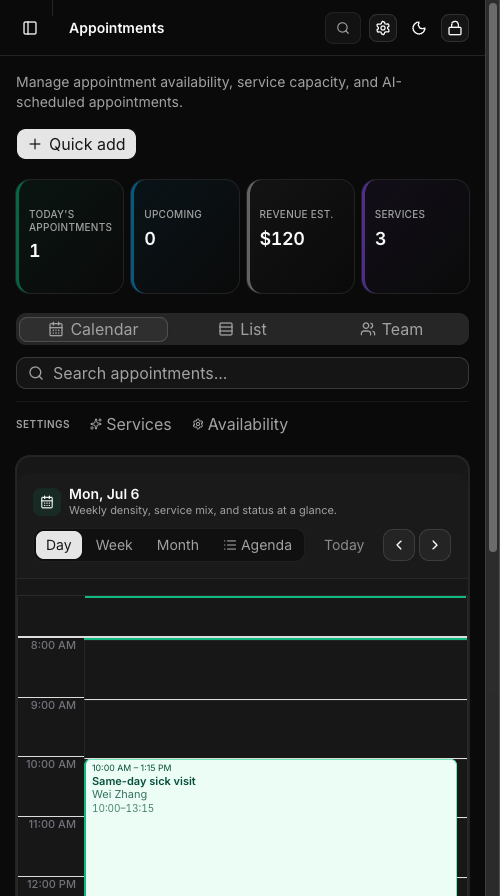Viewport: 500px width, 896px height.
Task: Toggle dark mode moon icon
Action: click(x=419, y=28)
